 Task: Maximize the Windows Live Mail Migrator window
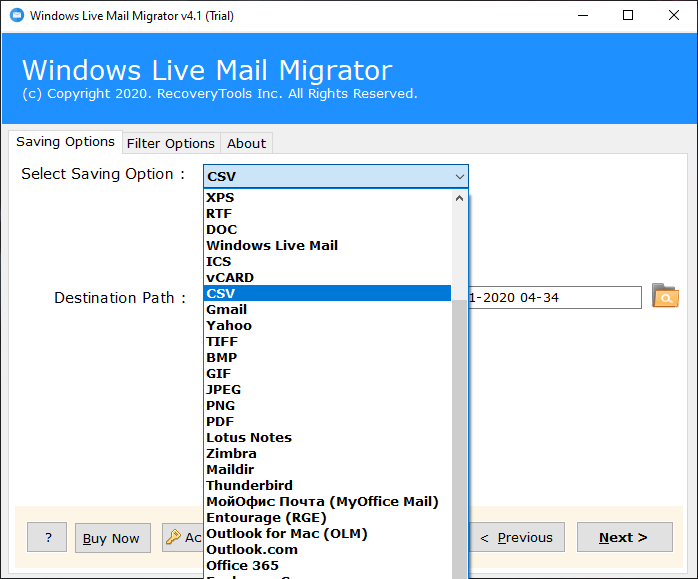(628, 16)
